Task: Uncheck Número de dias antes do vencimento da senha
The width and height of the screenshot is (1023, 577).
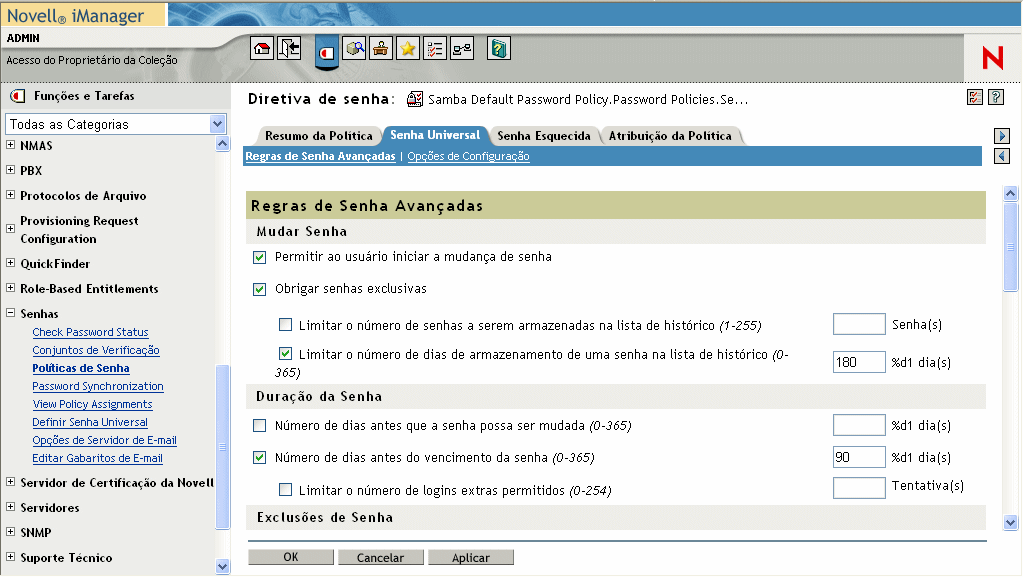Action: click(x=260, y=458)
